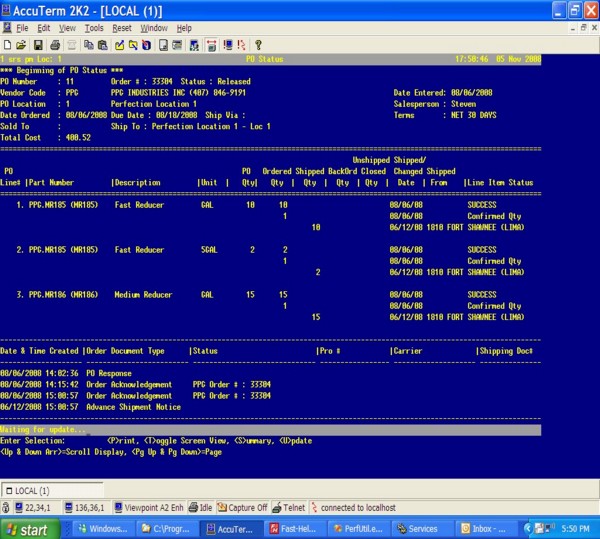Open the Help menu
Screen dimensions: 600x539
tap(184, 28)
